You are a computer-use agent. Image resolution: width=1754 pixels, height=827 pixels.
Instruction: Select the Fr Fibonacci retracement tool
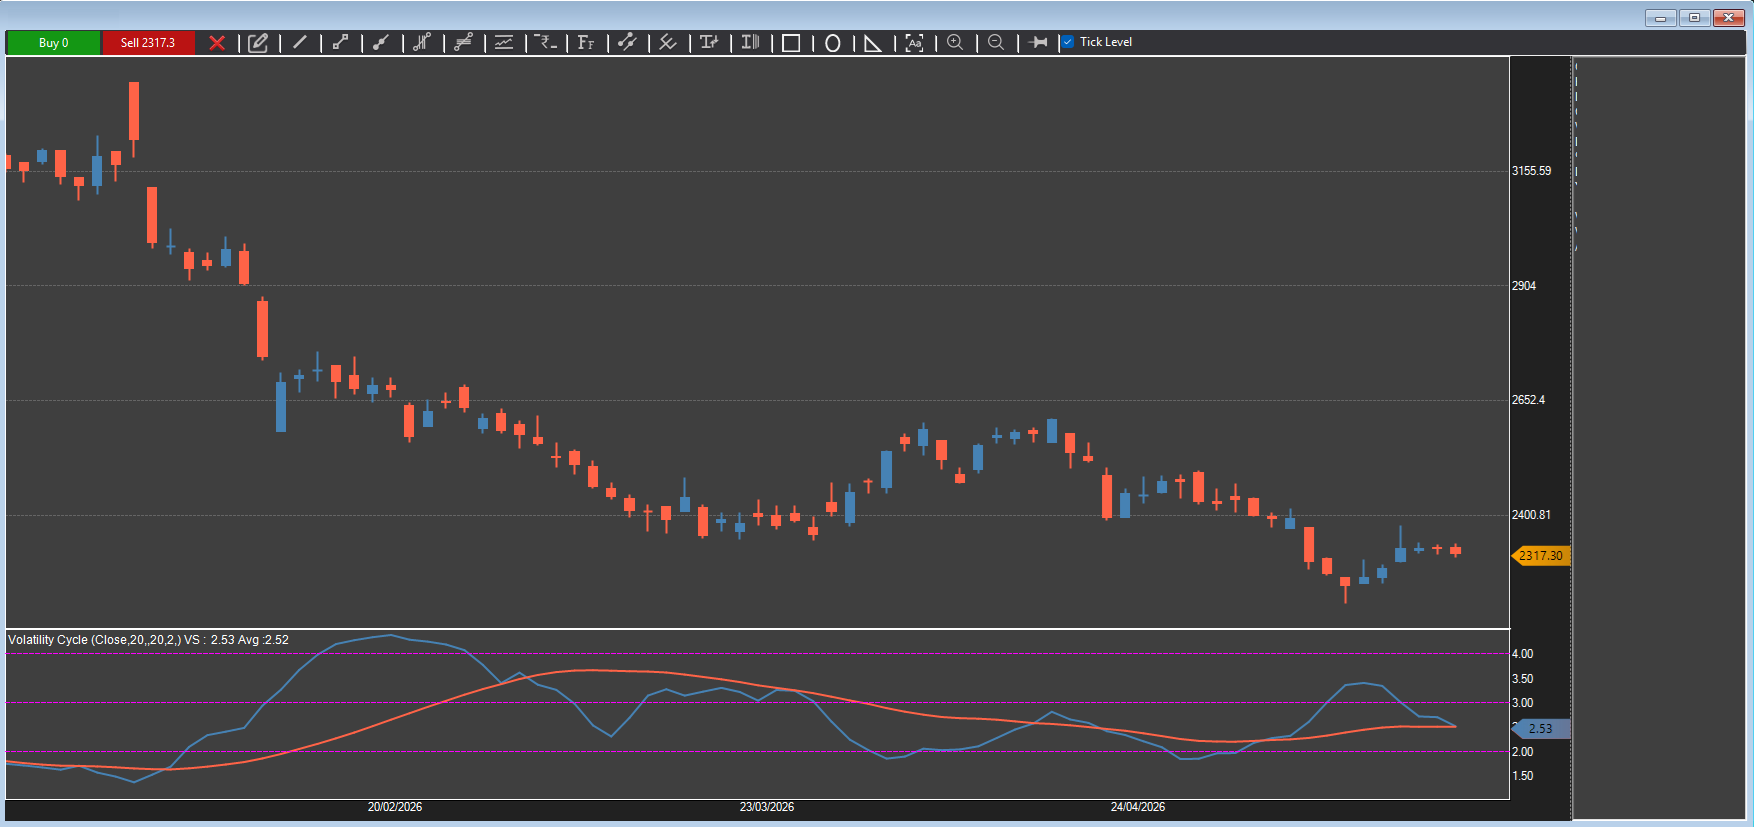(586, 42)
